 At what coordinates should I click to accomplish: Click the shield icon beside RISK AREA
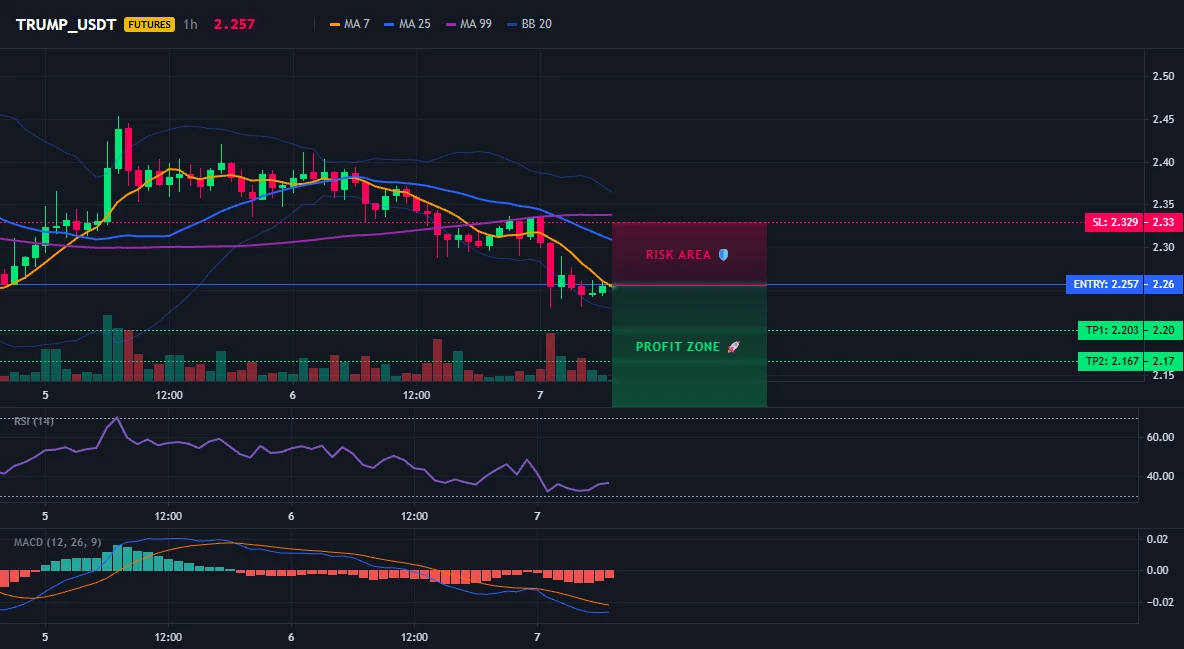723,255
